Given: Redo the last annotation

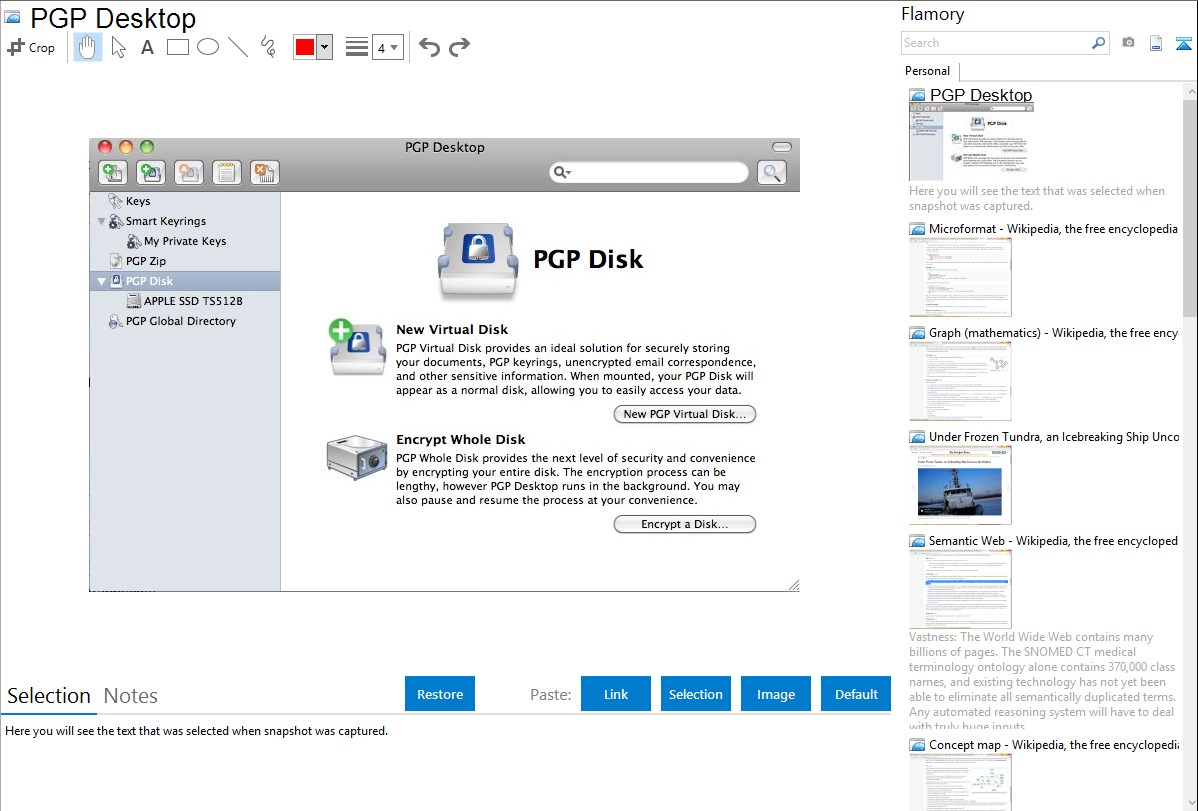Looking at the screenshot, I should 459,47.
